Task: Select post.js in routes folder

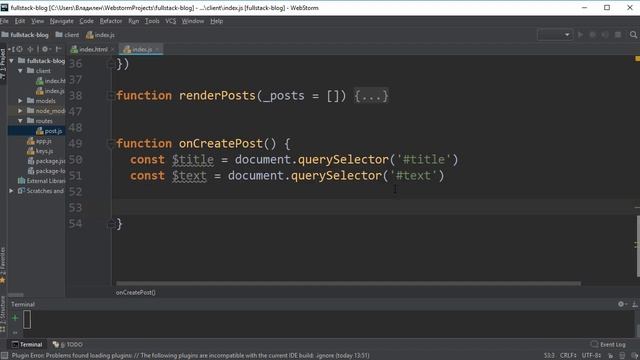Action: (x=49, y=131)
